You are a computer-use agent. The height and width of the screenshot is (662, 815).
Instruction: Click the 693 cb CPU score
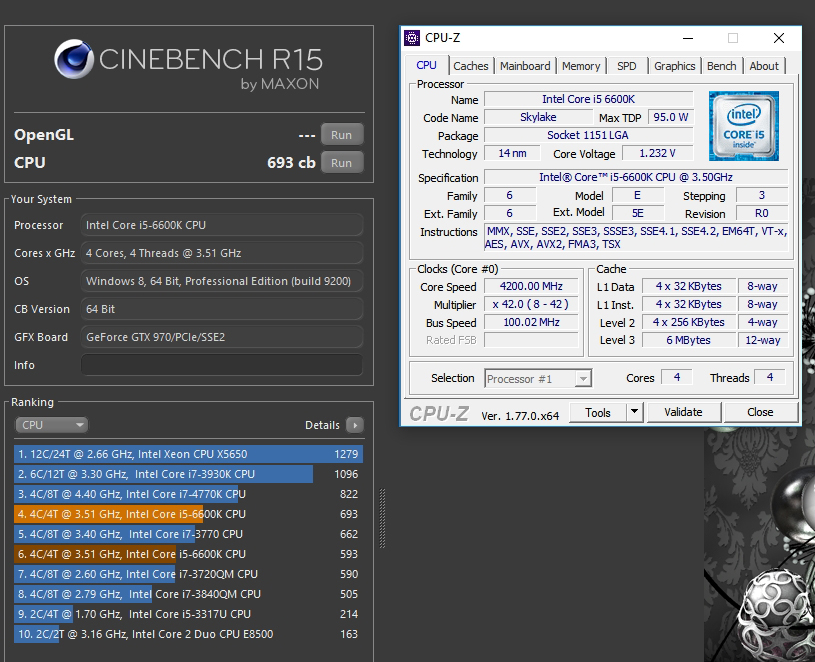tap(291, 163)
